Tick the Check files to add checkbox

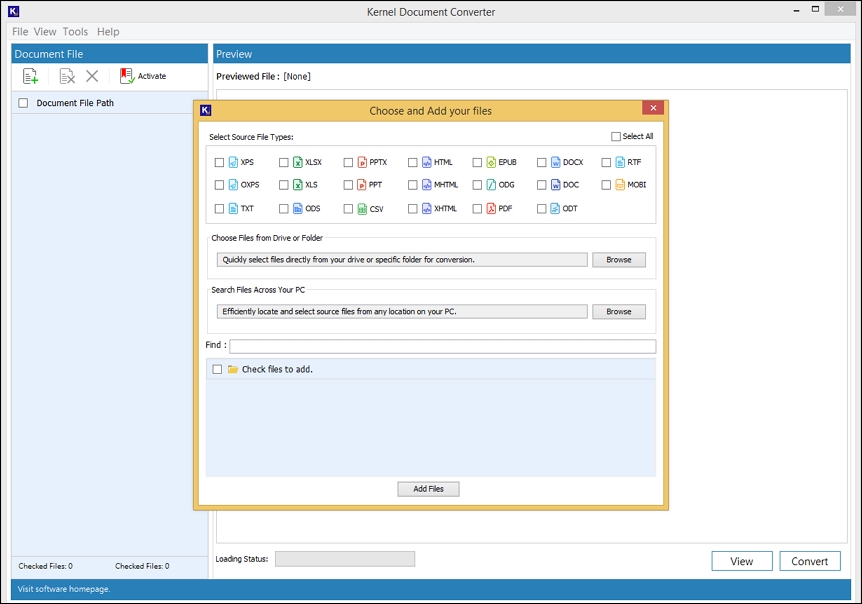[x=217, y=369]
